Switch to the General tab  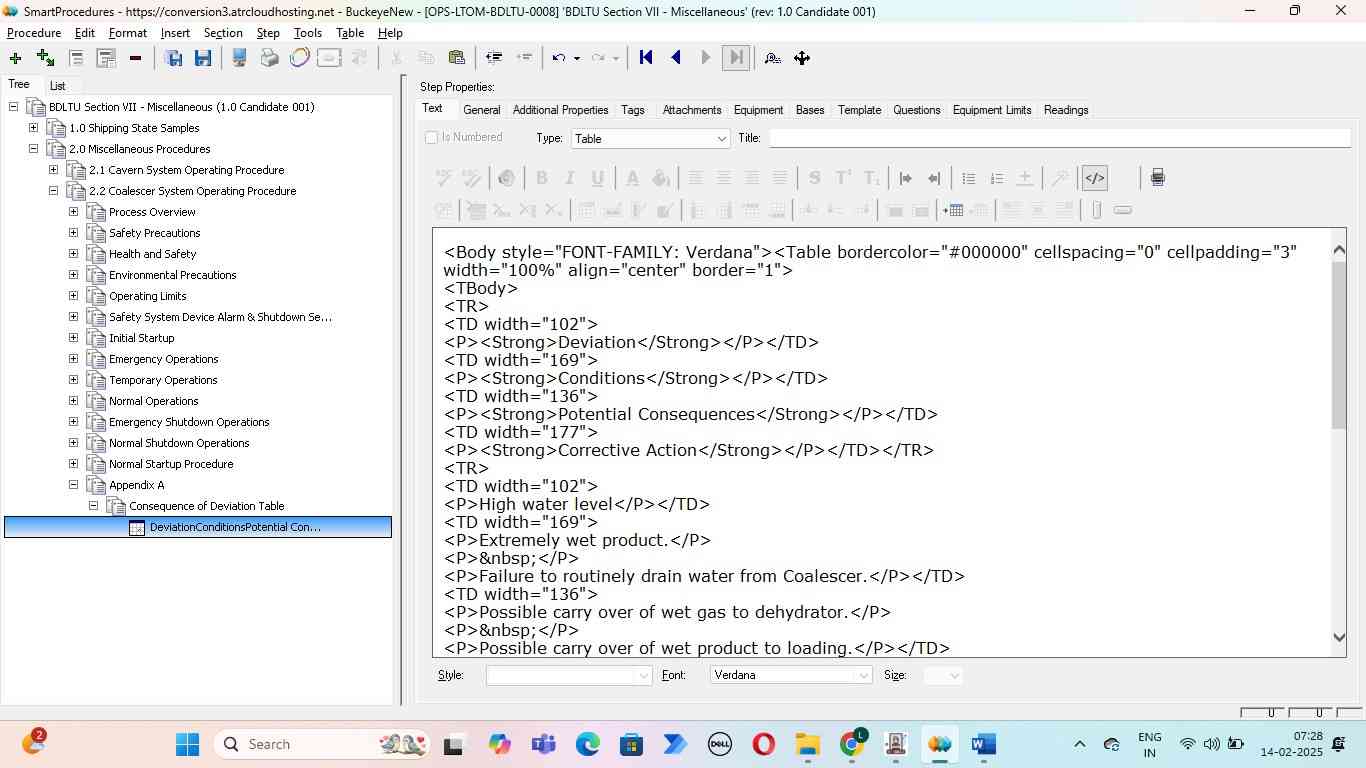click(482, 110)
